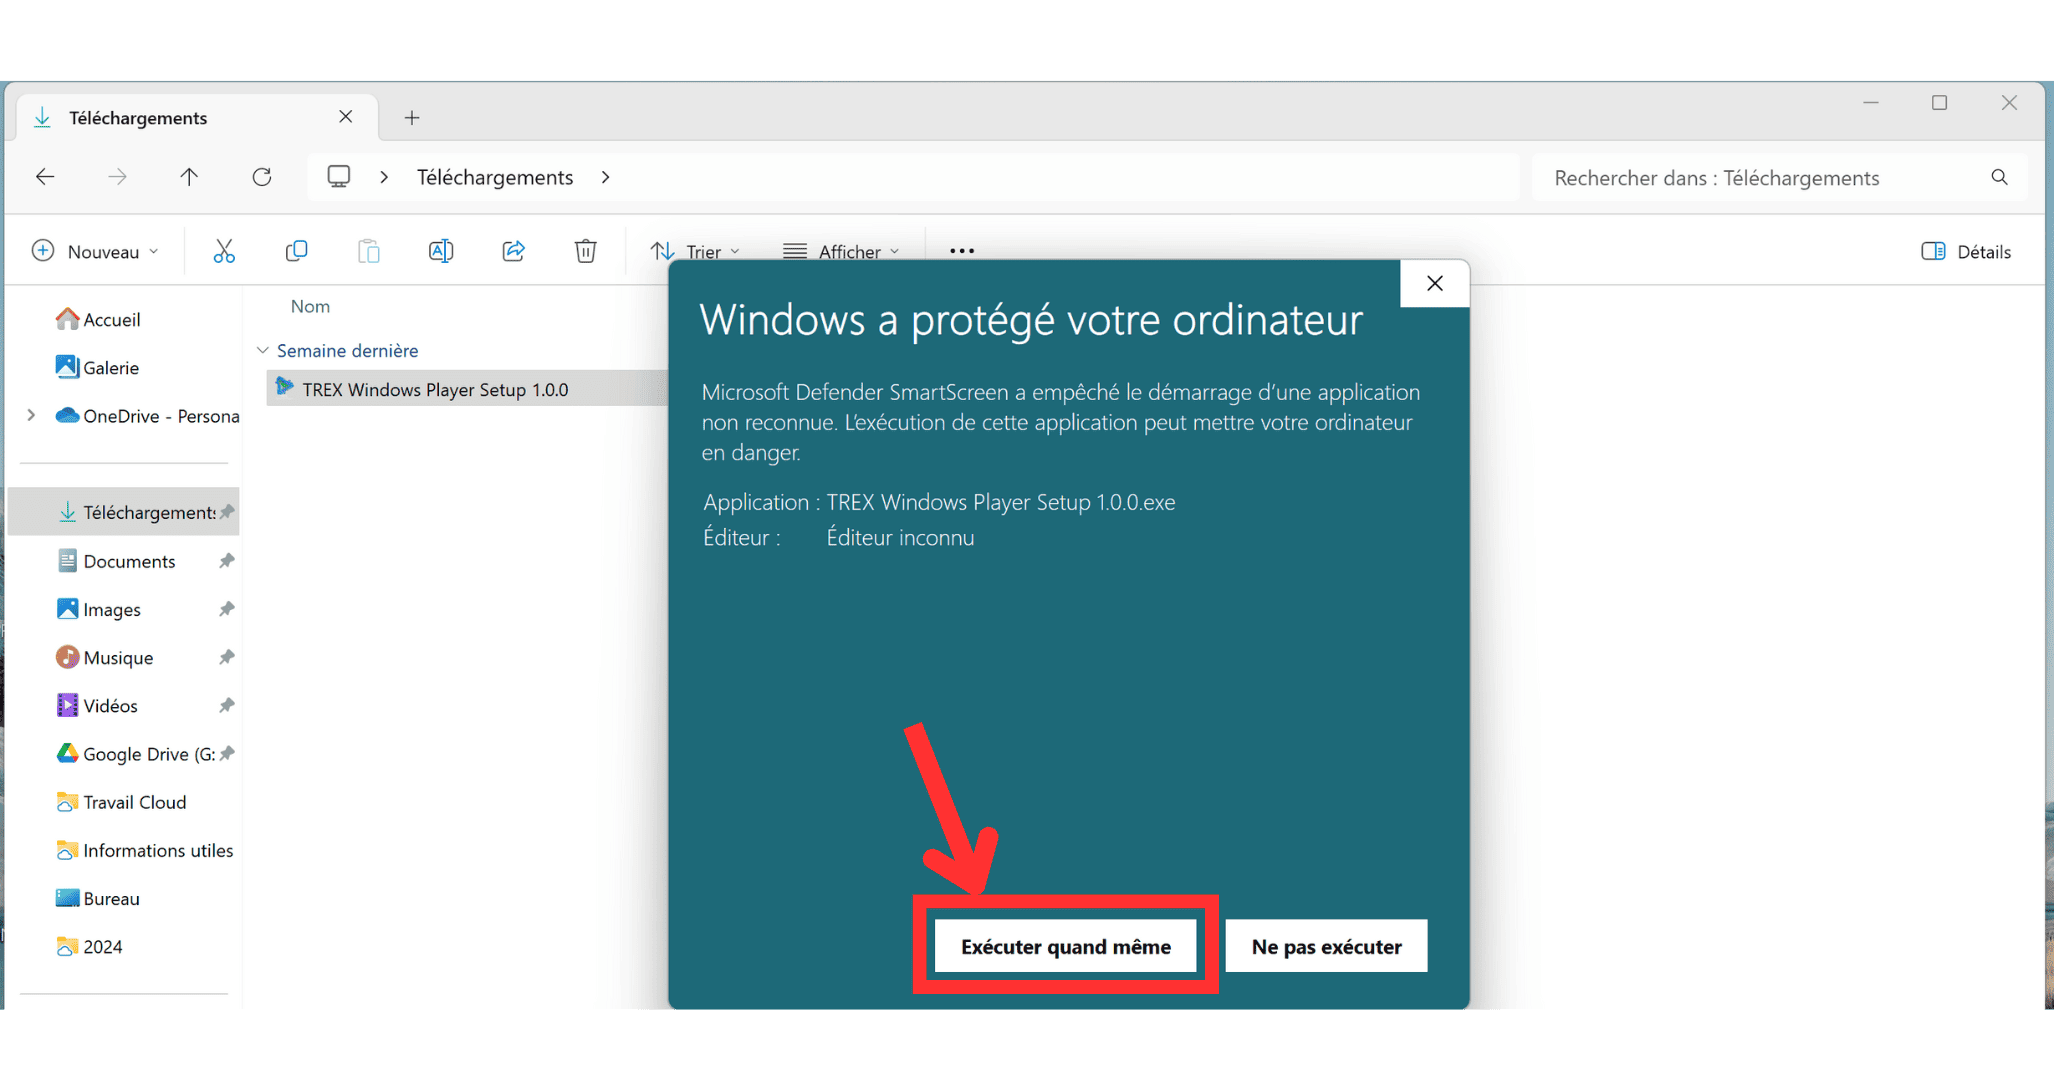Viewport: 2054px width, 1090px height.
Task: Toggle the Détails pane
Action: [x=1966, y=251]
